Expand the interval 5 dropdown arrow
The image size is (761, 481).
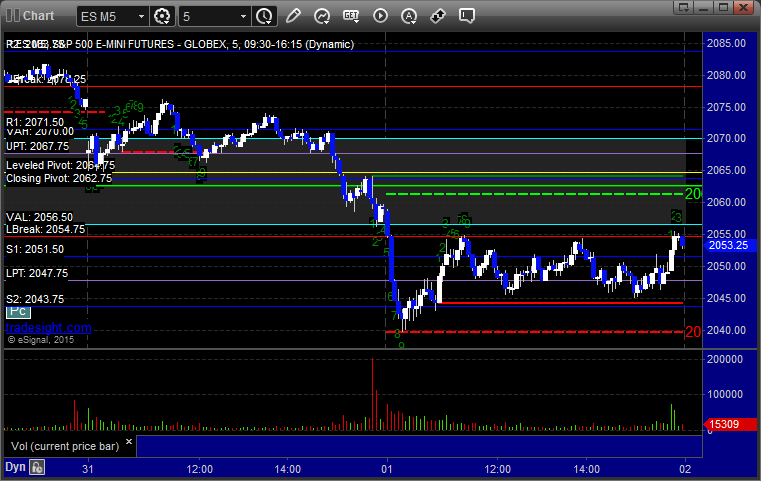pyautogui.click(x=244, y=17)
